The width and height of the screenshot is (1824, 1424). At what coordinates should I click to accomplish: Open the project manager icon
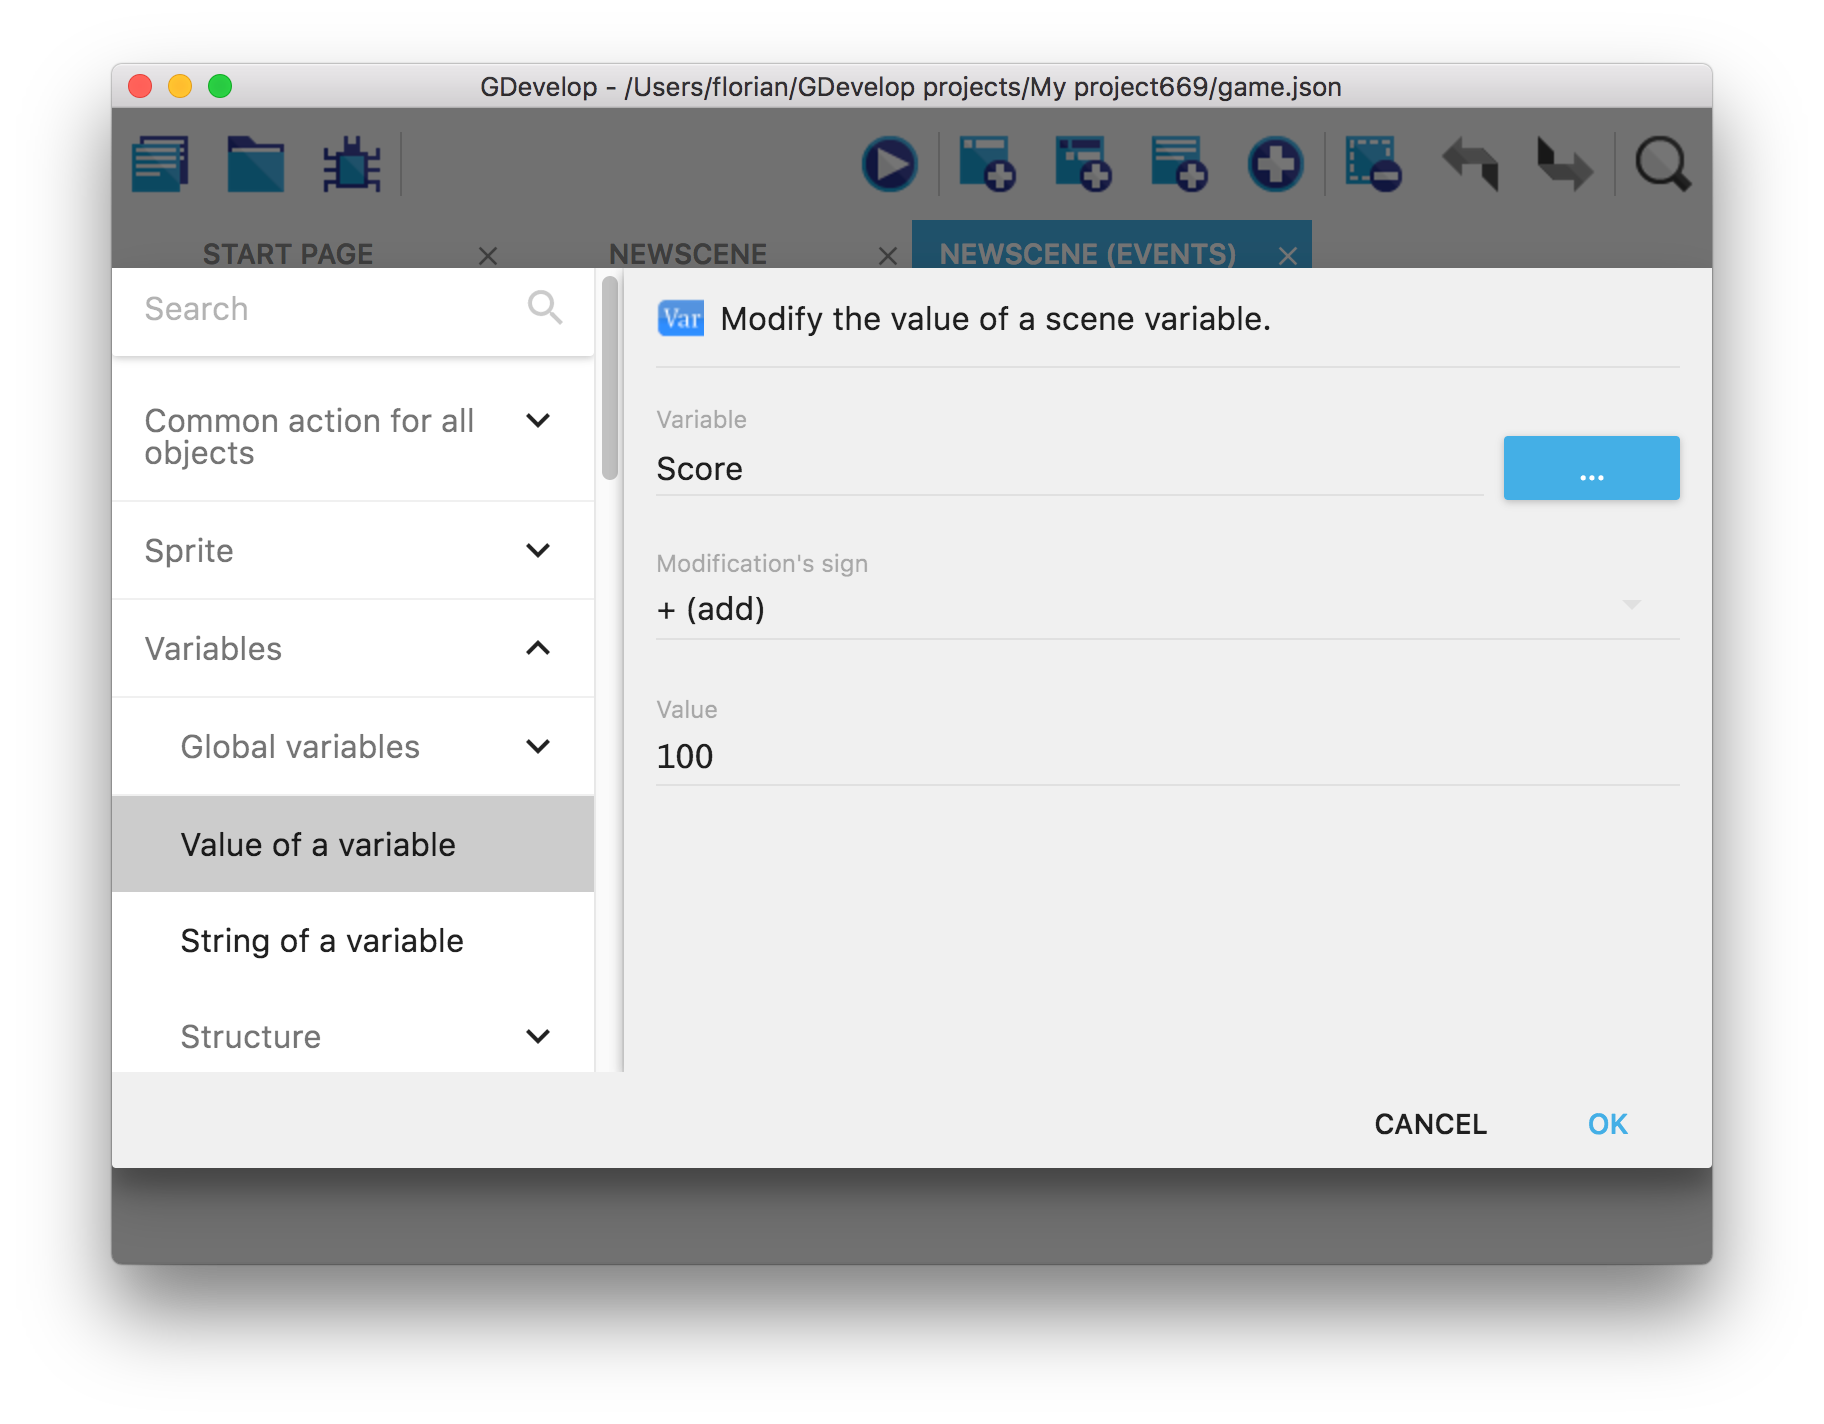click(160, 165)
